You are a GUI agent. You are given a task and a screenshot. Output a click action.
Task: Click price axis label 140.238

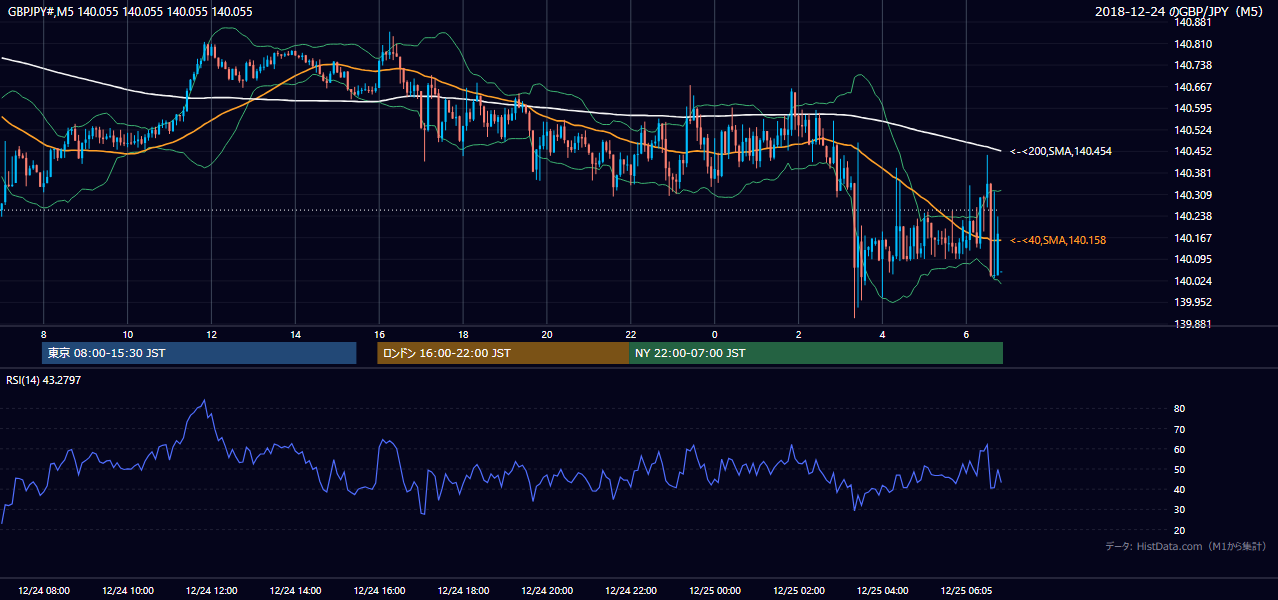(x=1193, y=216)
